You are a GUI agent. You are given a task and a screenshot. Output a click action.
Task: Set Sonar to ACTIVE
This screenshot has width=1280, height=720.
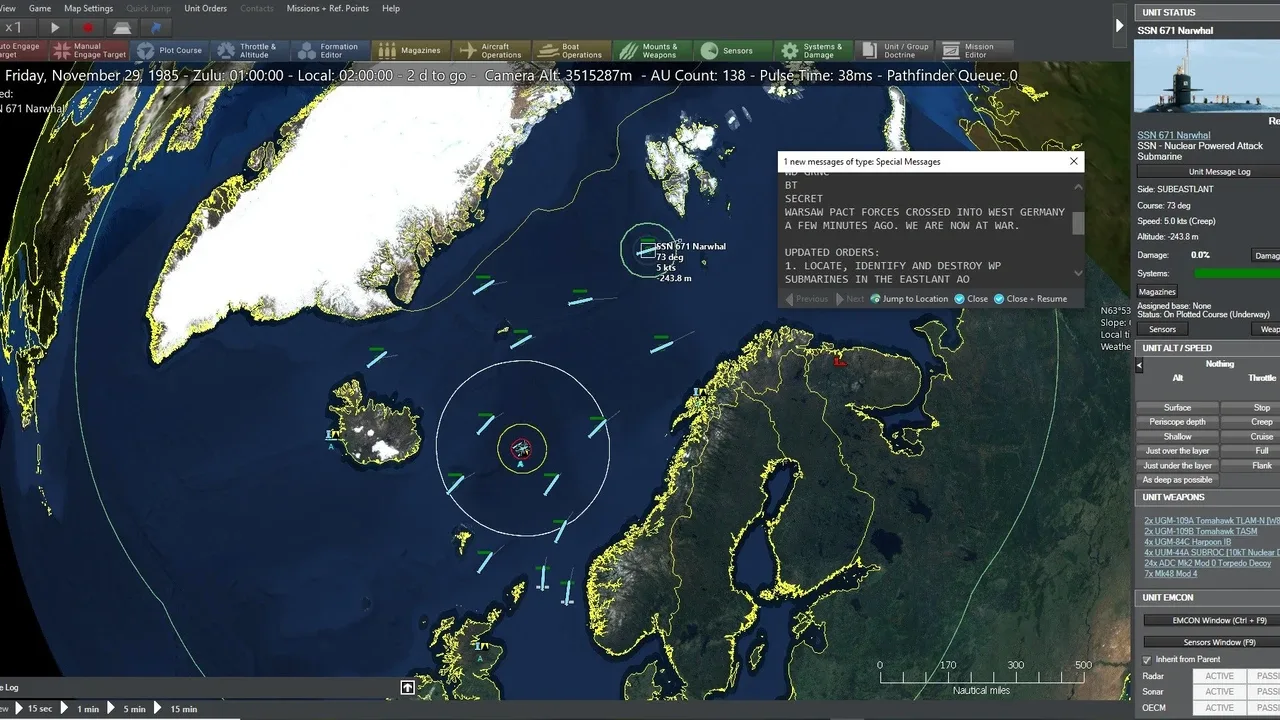pyautogui.click(x=1218, y=691)
